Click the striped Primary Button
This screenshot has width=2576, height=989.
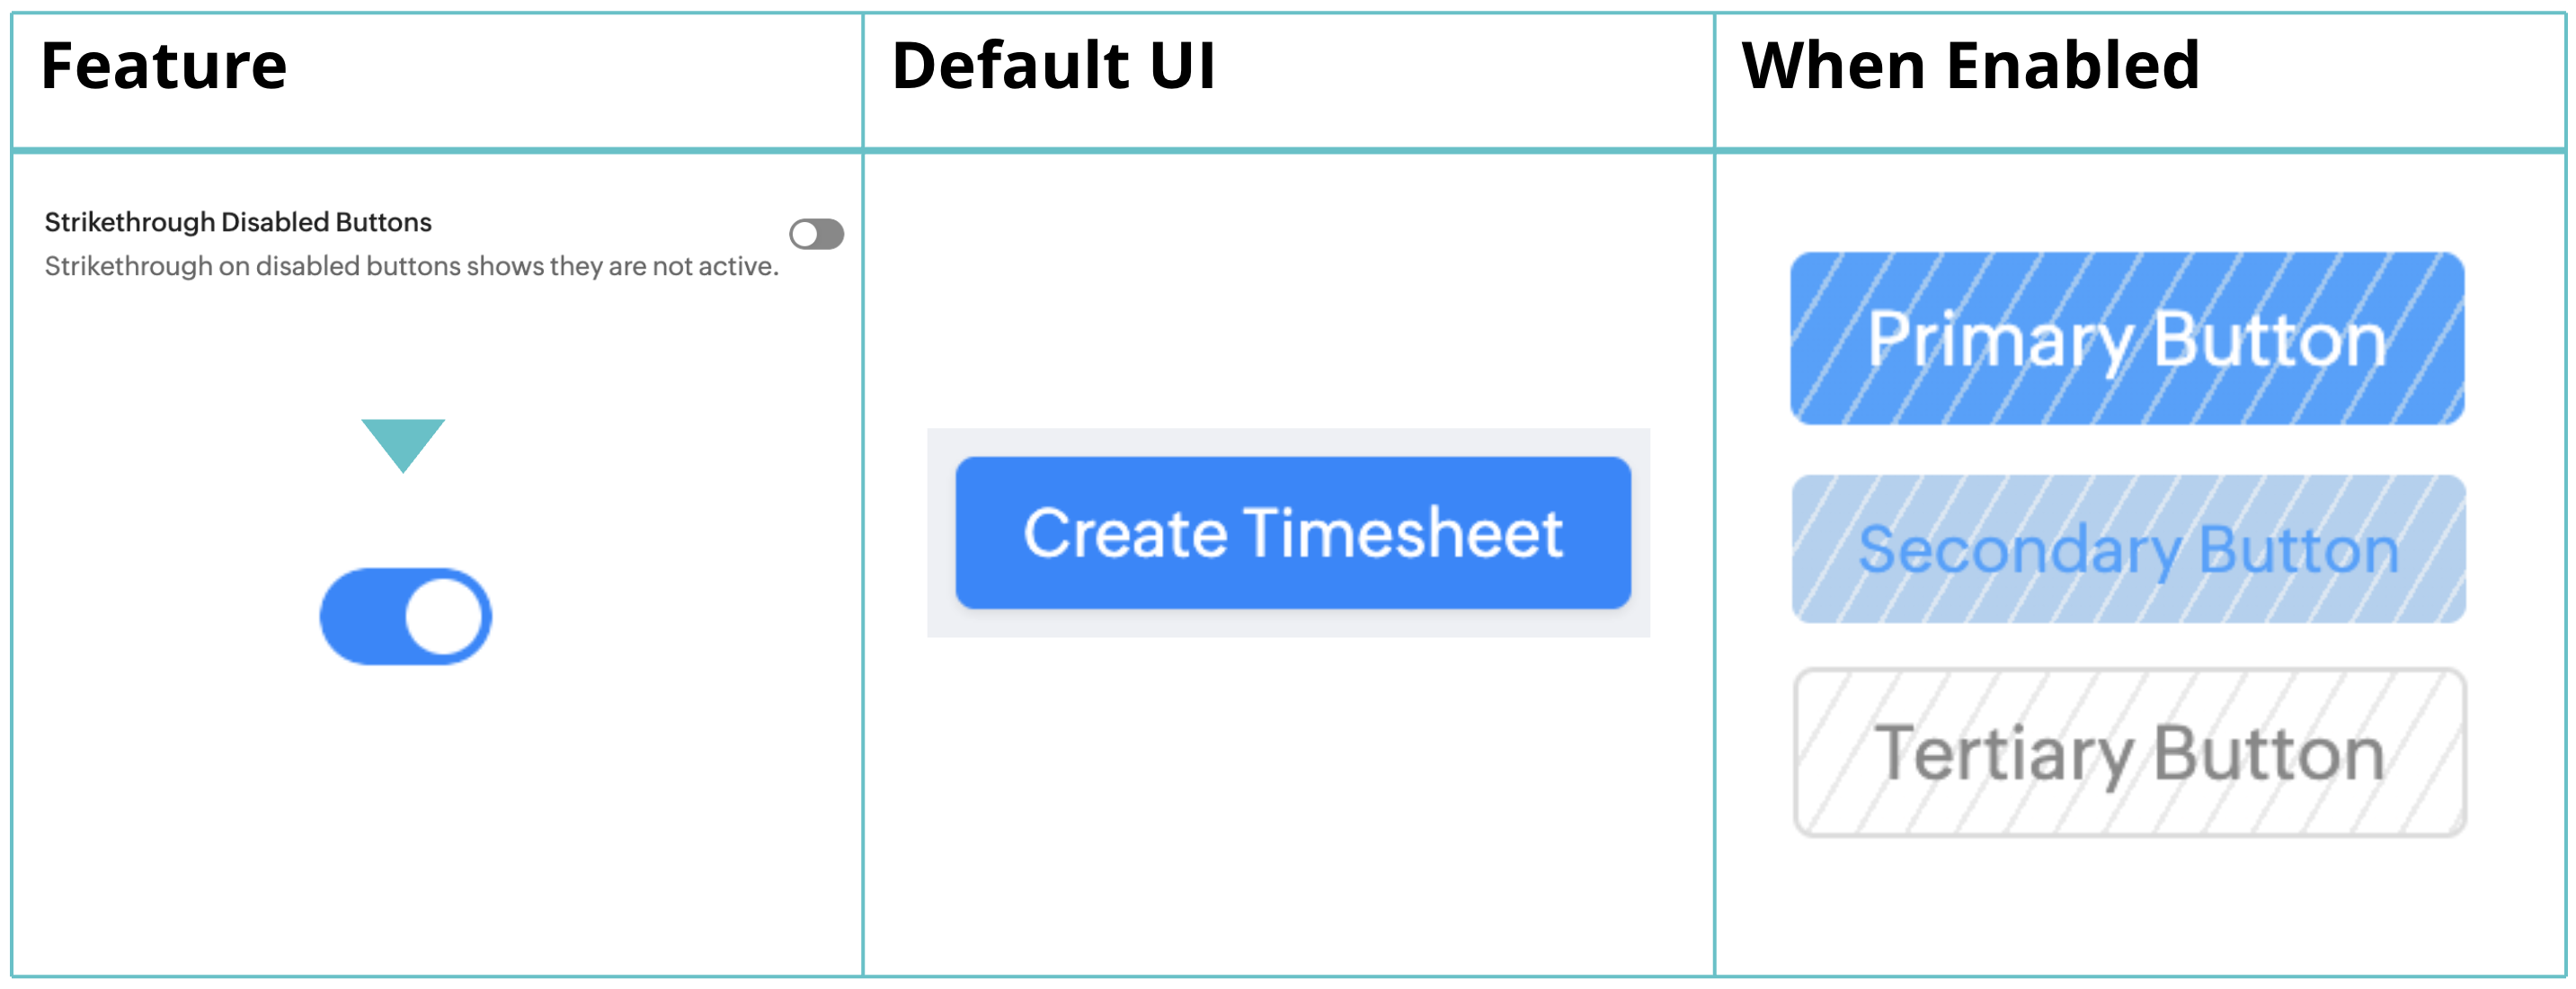point(2127,338)
